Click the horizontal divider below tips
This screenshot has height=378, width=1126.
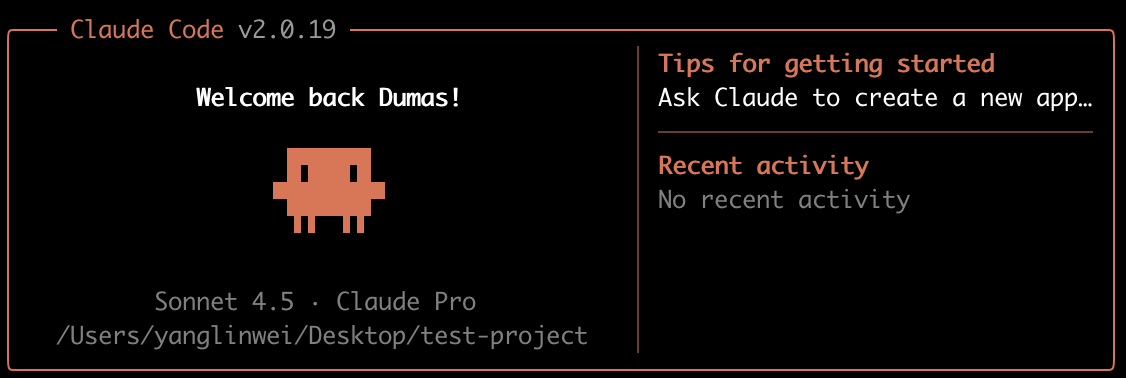point(875,132)
